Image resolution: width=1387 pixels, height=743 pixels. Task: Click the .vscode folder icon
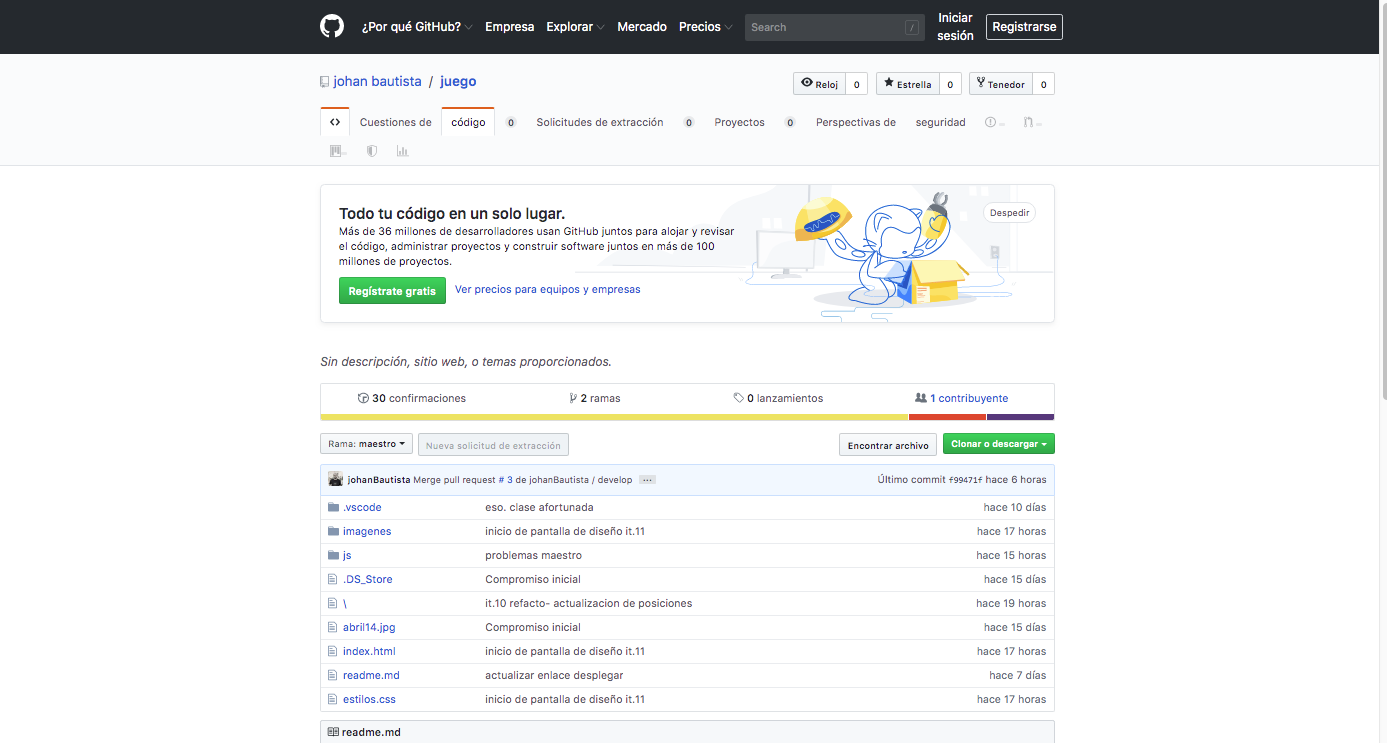[x=333, y=507]
